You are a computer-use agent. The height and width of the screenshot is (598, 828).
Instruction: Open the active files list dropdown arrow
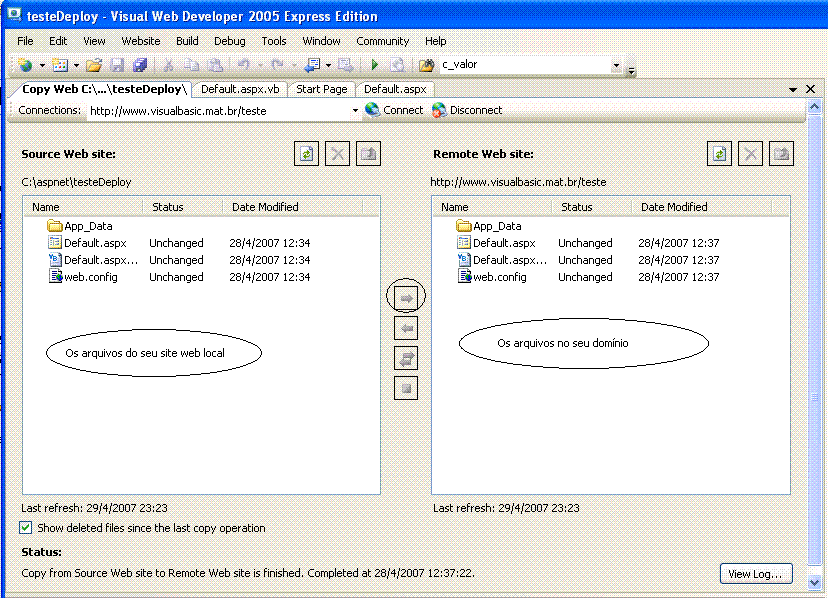[793, 89]
